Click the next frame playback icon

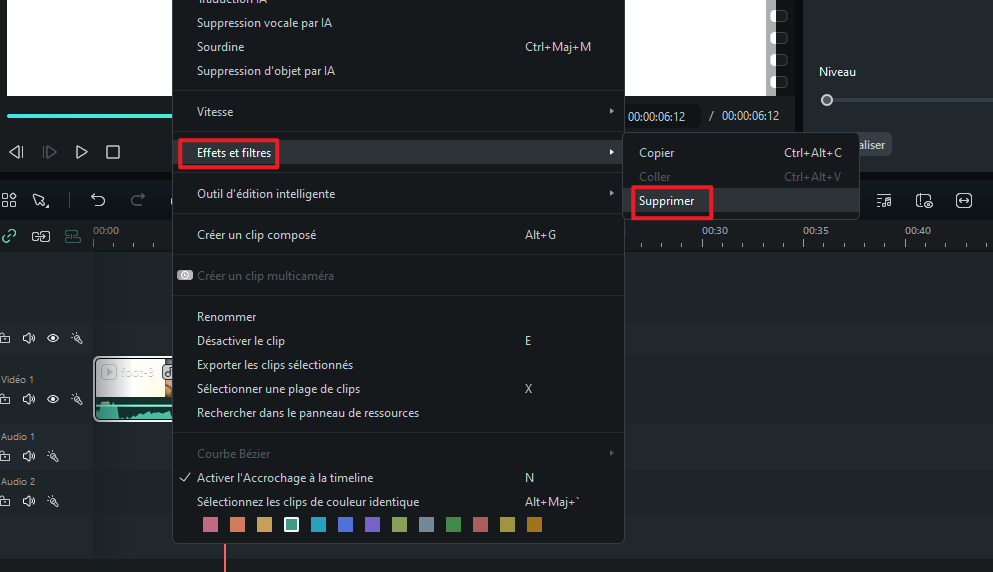49,152
